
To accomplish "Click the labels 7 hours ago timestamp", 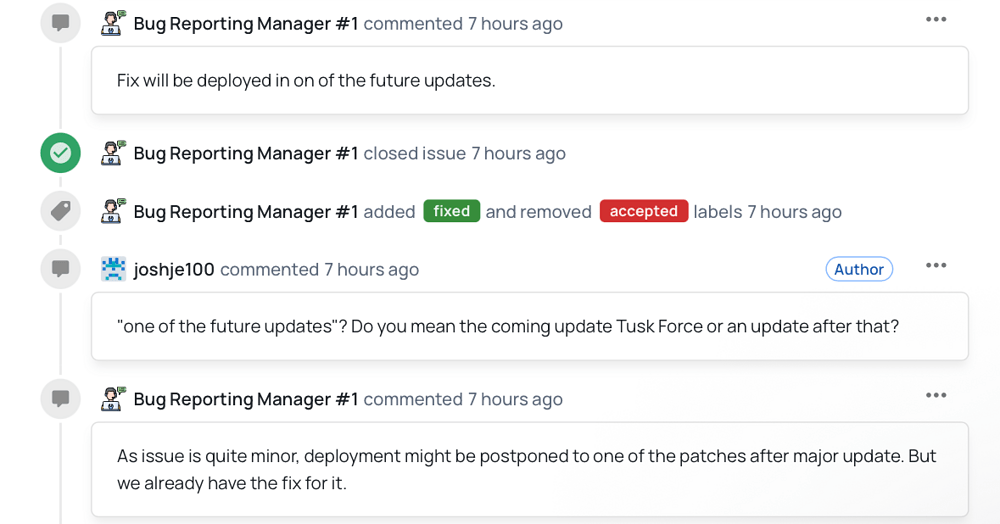I will [x=795, y=212].
